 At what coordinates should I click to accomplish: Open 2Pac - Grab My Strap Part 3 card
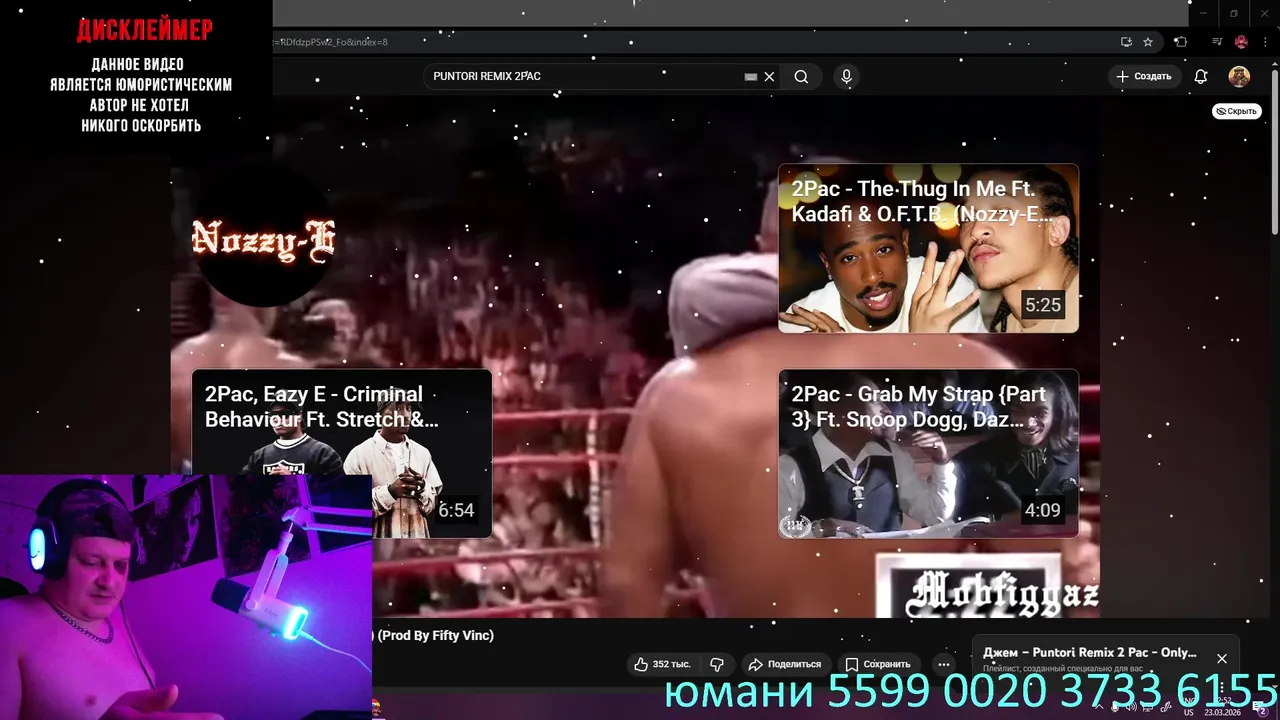click(x=928, y=453)
